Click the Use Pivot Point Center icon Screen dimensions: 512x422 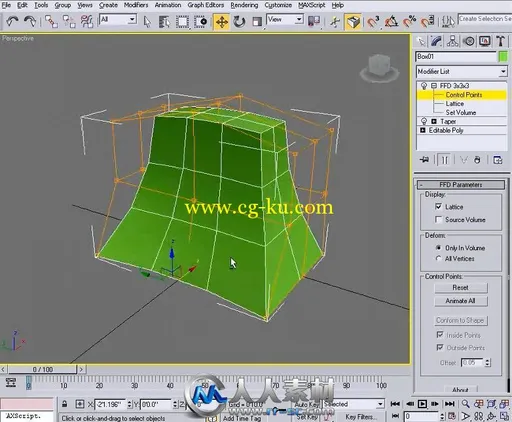point(314,21)
